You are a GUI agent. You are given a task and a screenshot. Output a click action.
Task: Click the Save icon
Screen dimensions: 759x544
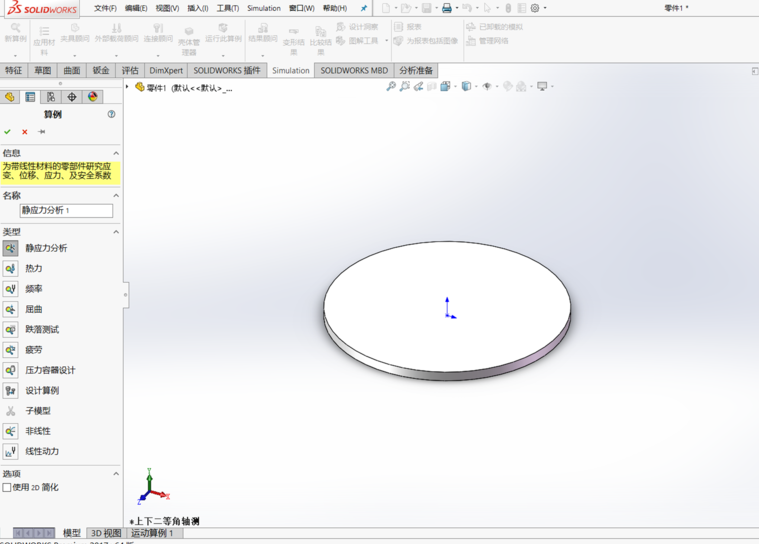[426, 8]
